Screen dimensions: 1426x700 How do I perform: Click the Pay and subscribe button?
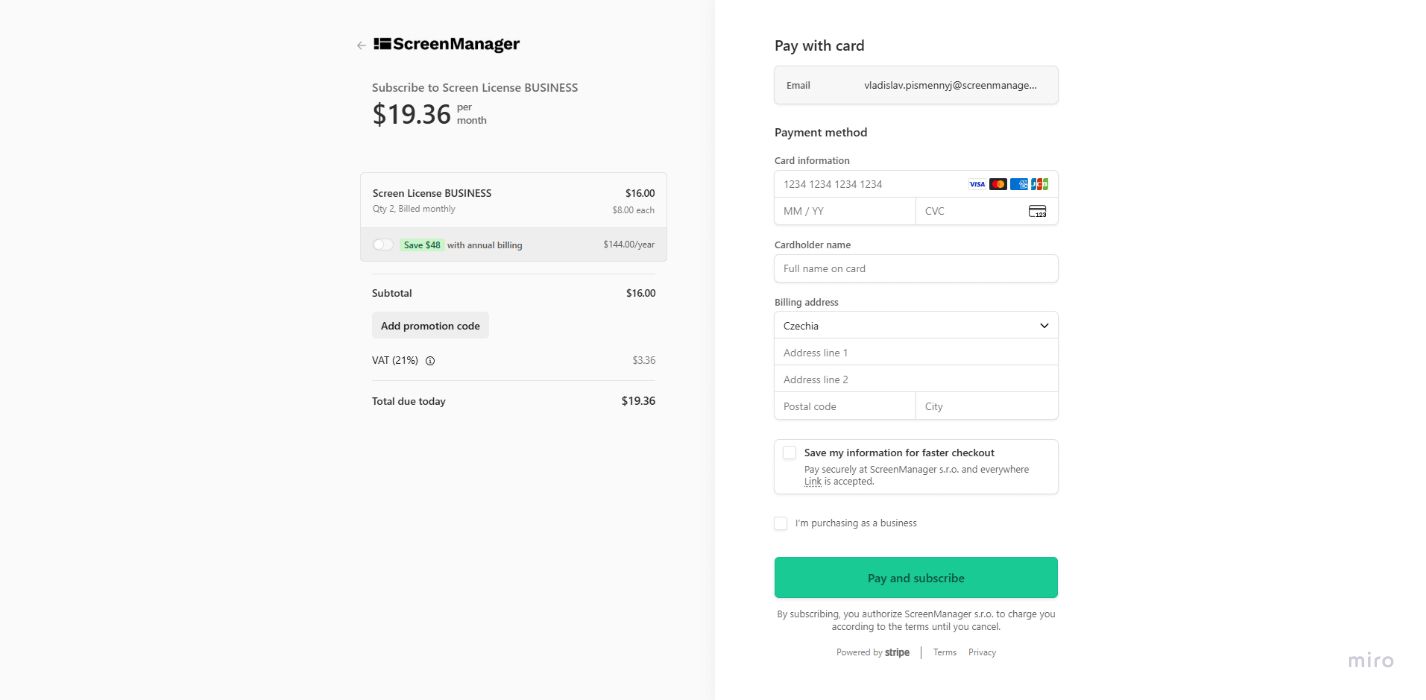[915, 578]
